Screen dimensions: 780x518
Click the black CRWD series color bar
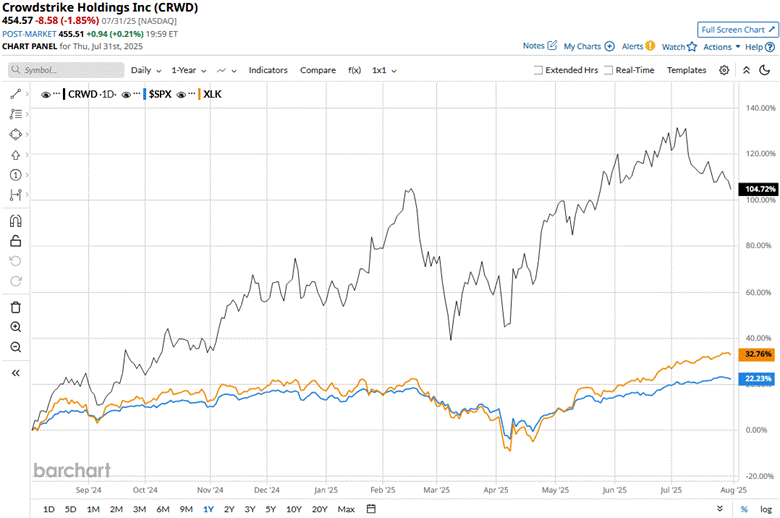(x=64, y=94)
